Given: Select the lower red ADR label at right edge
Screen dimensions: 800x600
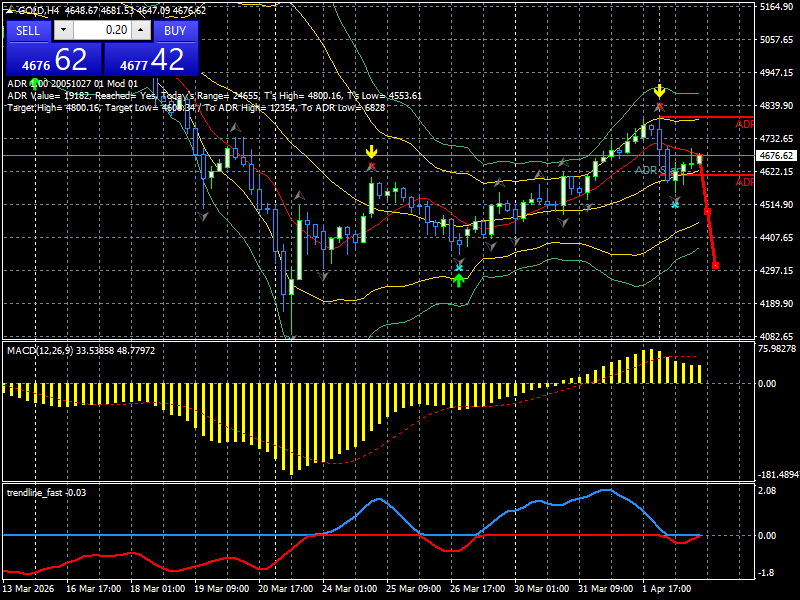Looking at the screenshot, I should tap(744, 182).
